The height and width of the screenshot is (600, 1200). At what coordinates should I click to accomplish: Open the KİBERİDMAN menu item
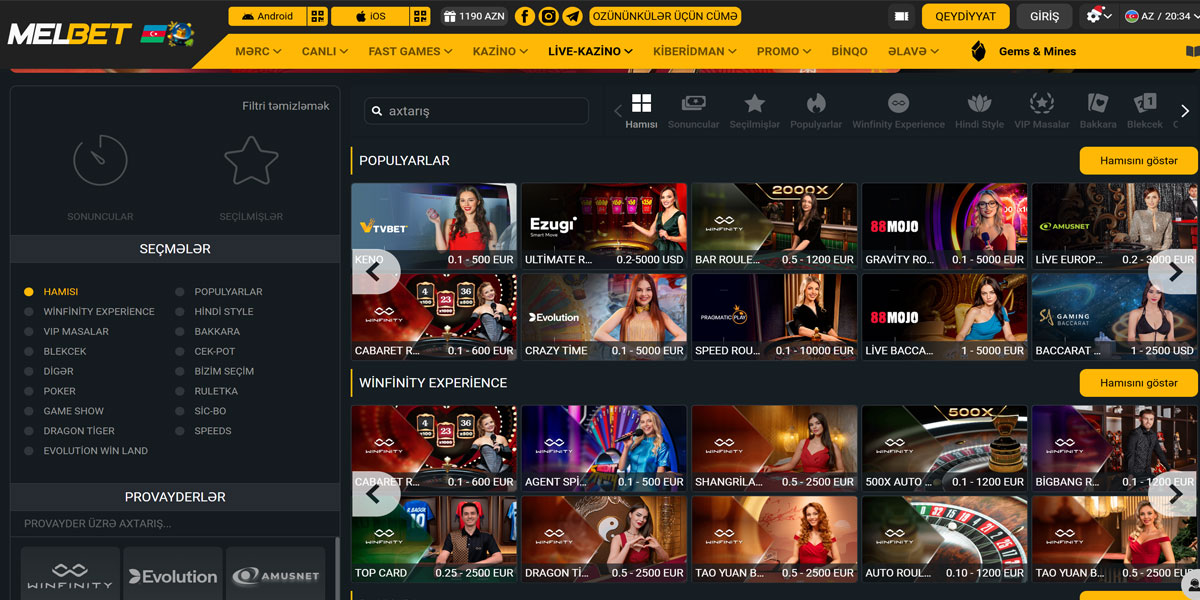pos(692,51)
